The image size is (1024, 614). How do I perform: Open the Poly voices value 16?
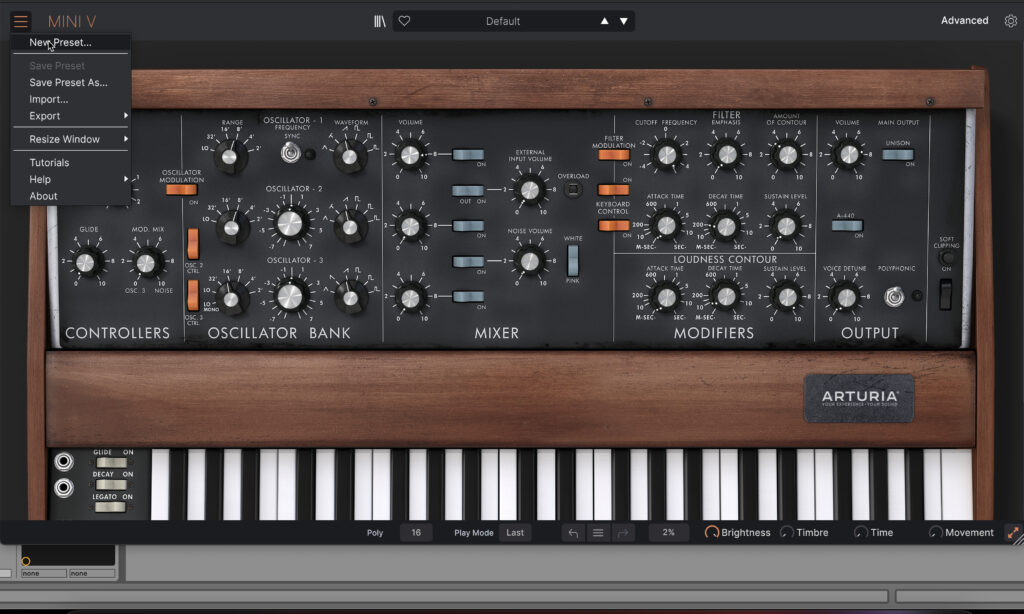pyautogui.click(x=416, y=532)
